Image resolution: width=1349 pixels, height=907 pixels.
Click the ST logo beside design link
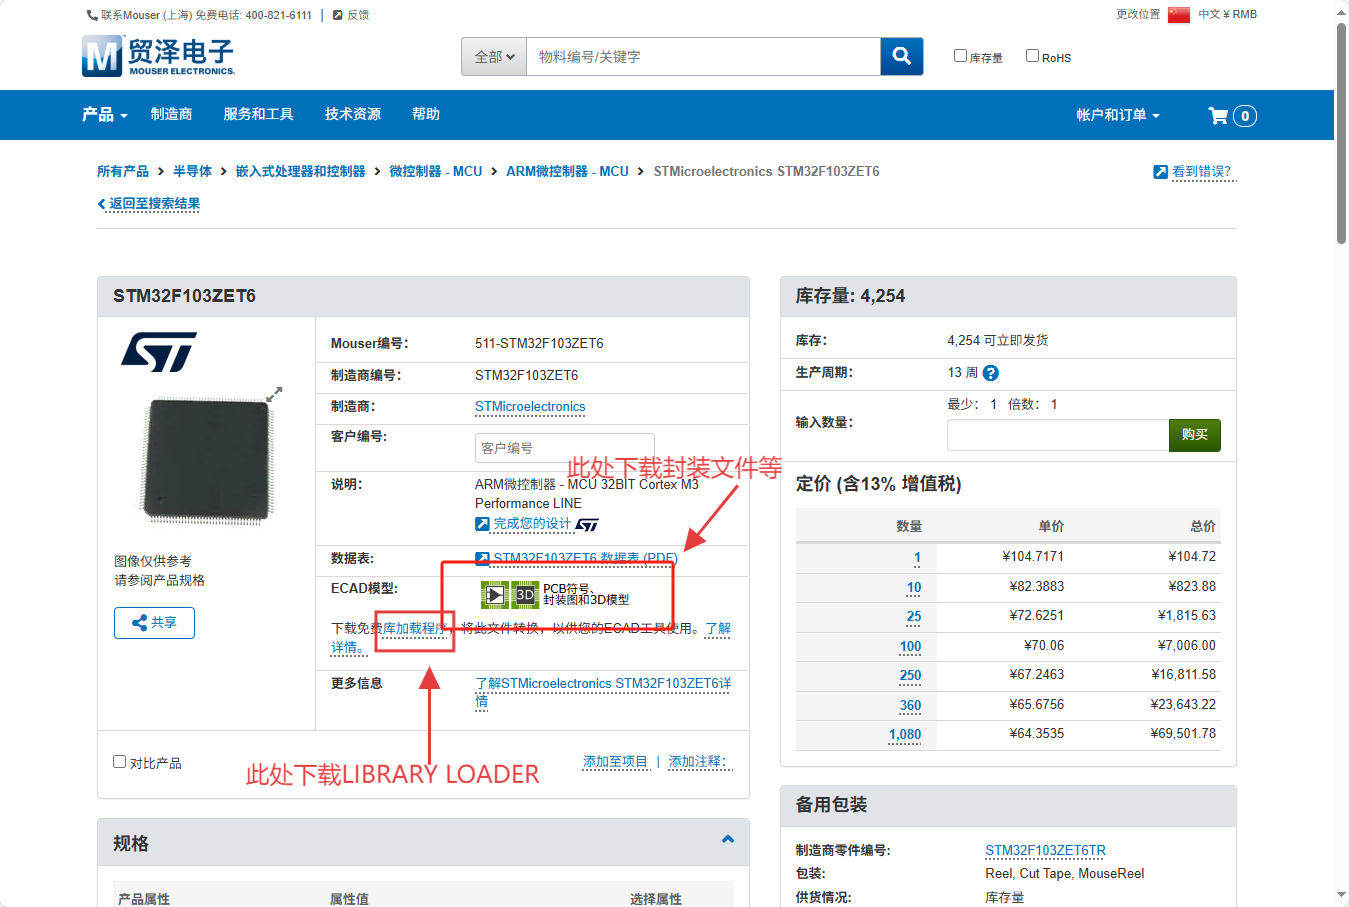[x=587, y=525]
